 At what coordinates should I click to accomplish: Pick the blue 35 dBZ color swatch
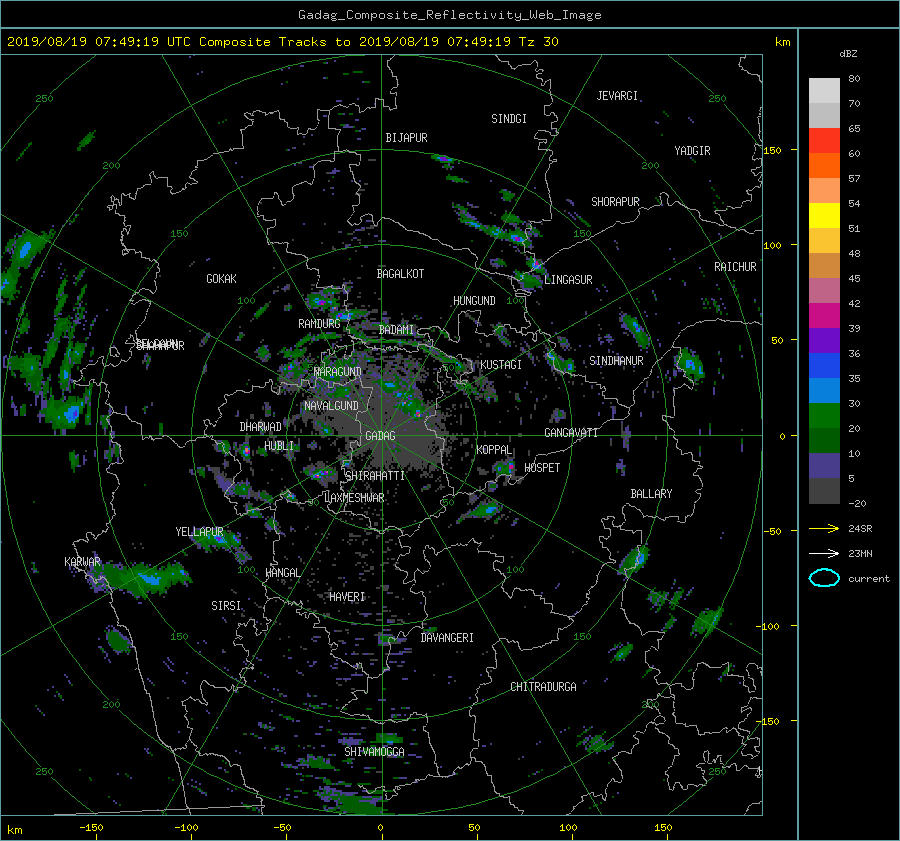point(824,366)
